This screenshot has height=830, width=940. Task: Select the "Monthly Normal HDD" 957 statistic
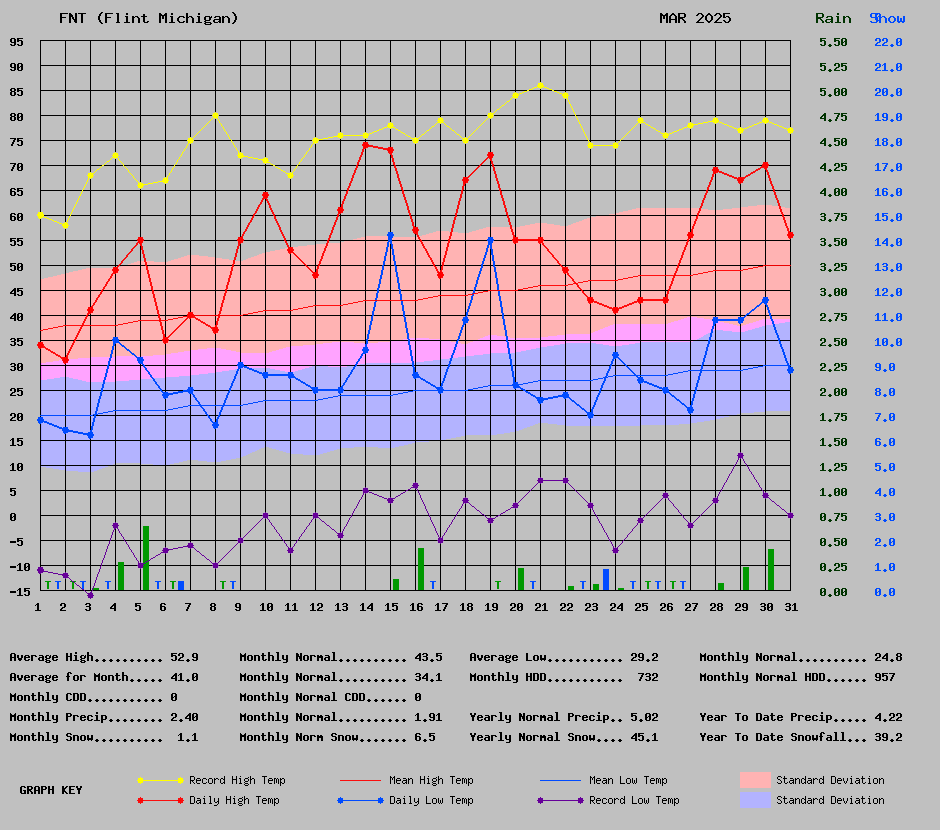point(797,677)
